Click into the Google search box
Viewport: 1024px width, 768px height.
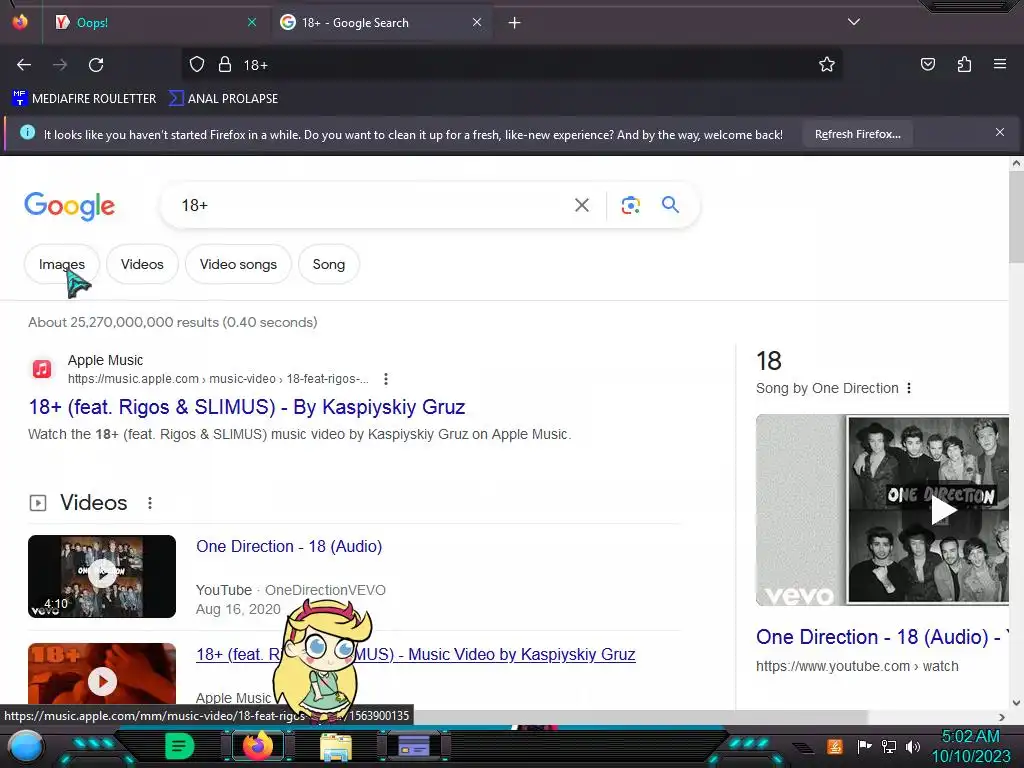point(372,205)
